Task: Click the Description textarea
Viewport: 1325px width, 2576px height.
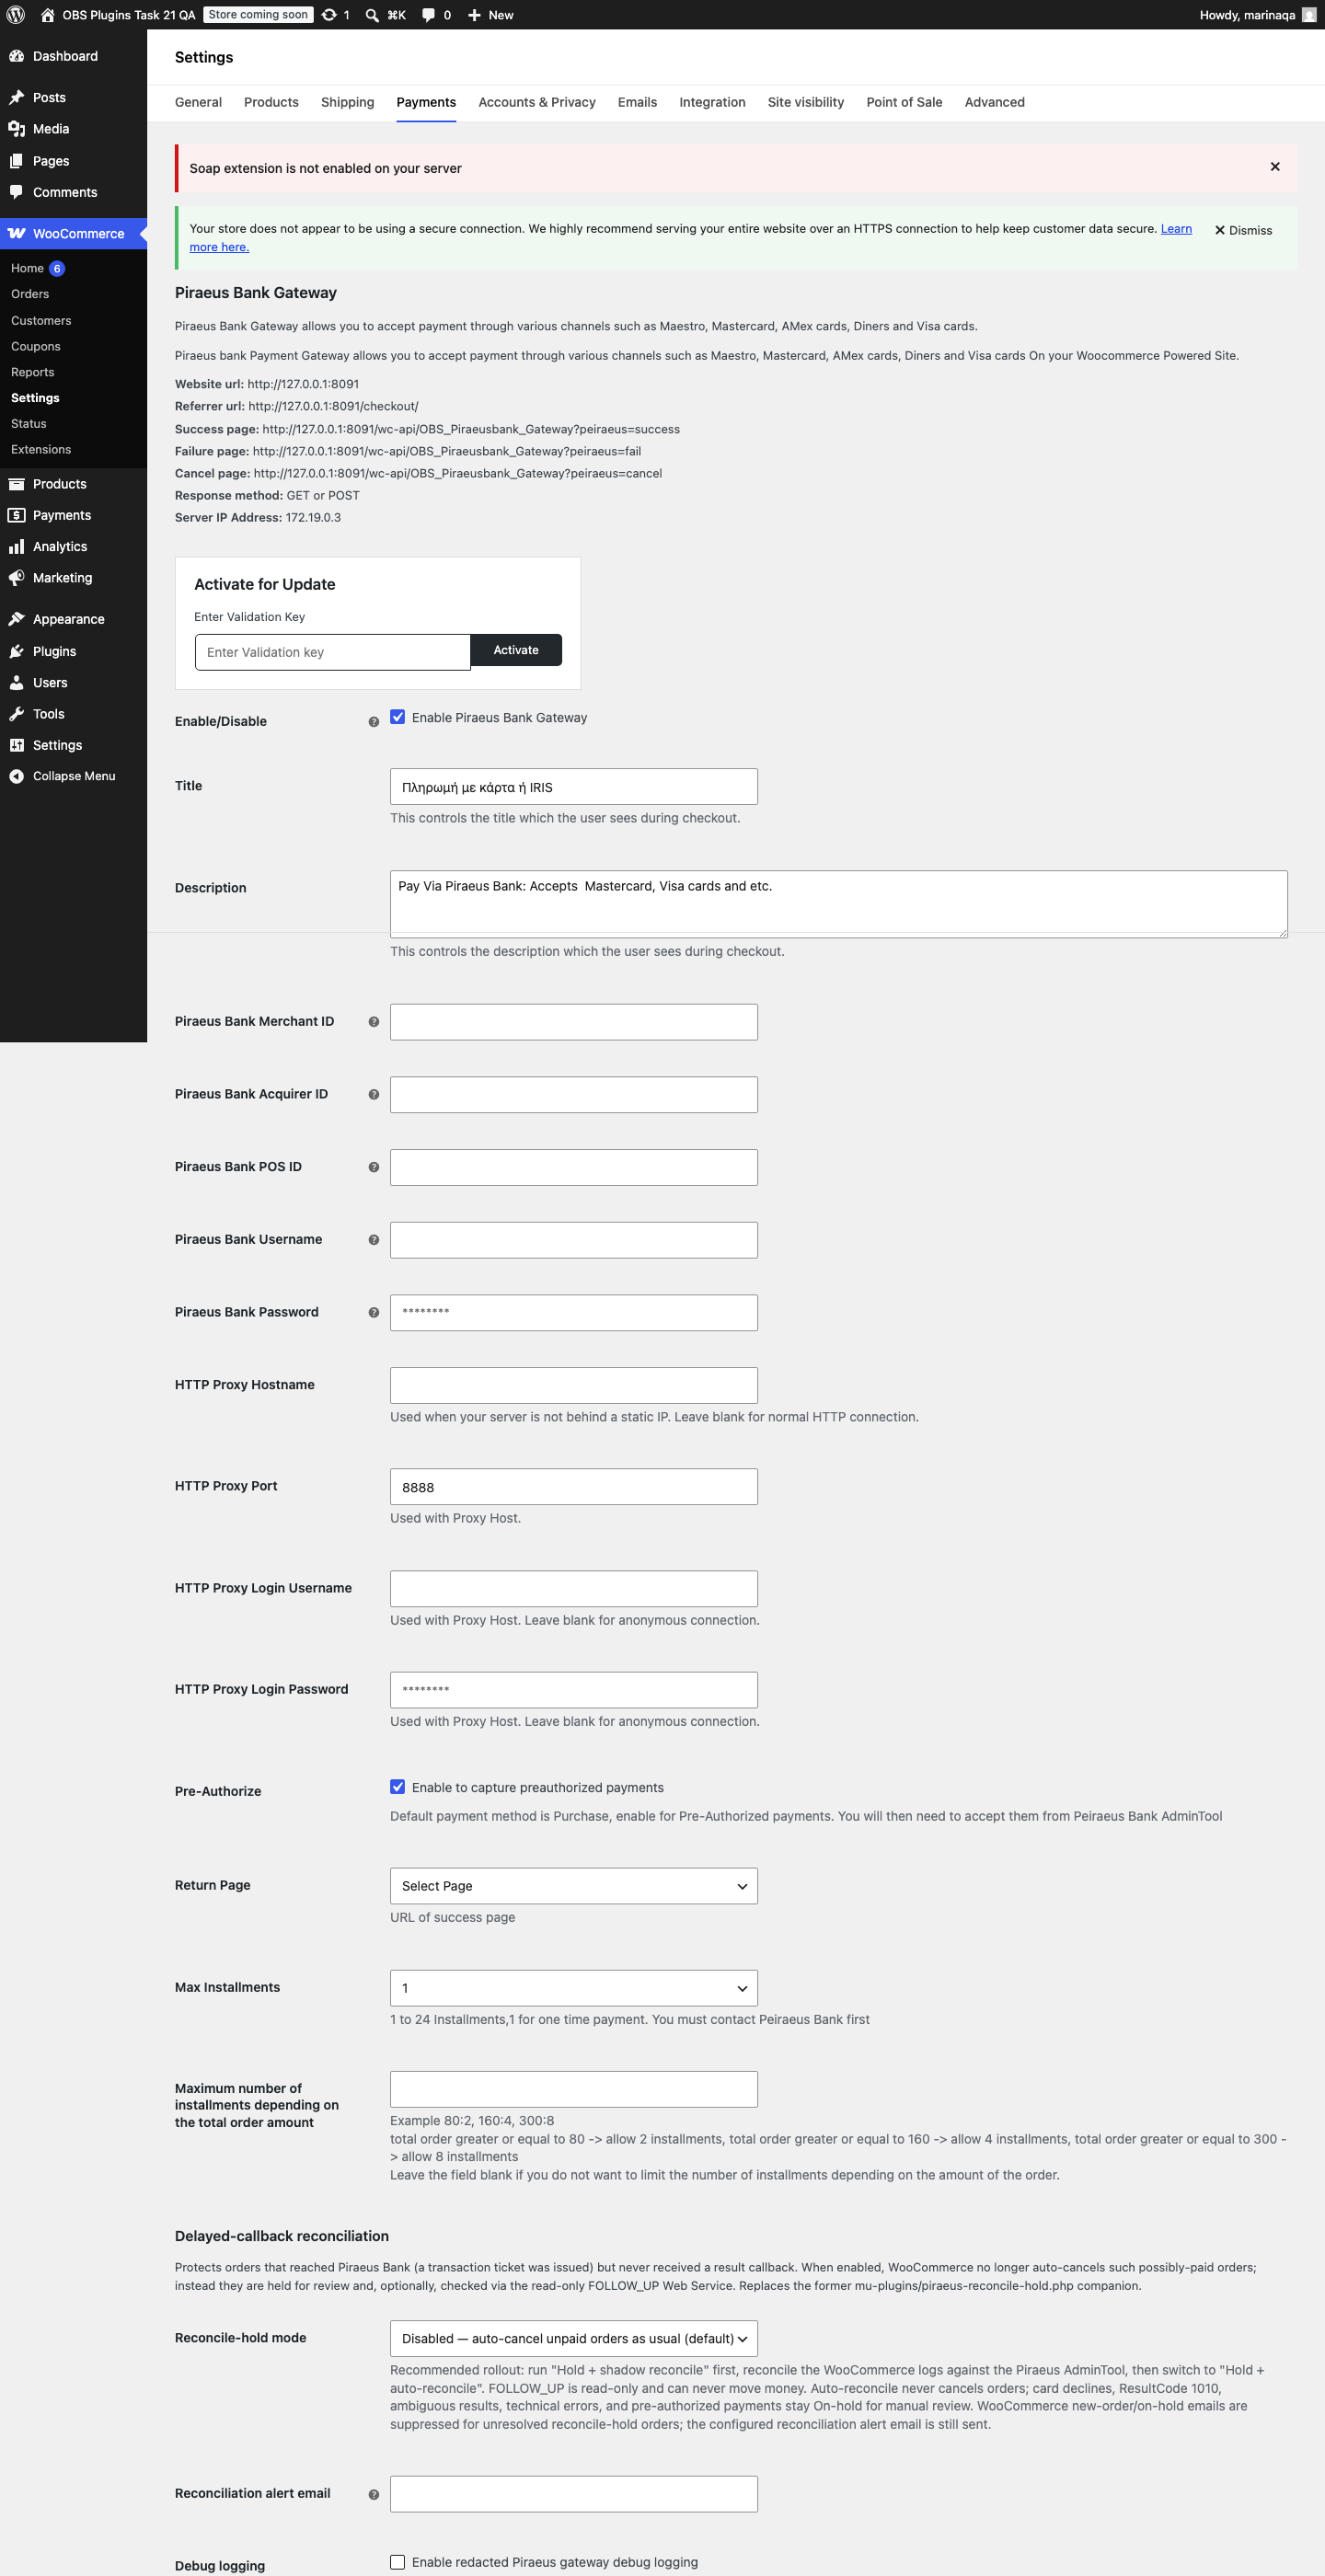Action: tap(838, 904)
